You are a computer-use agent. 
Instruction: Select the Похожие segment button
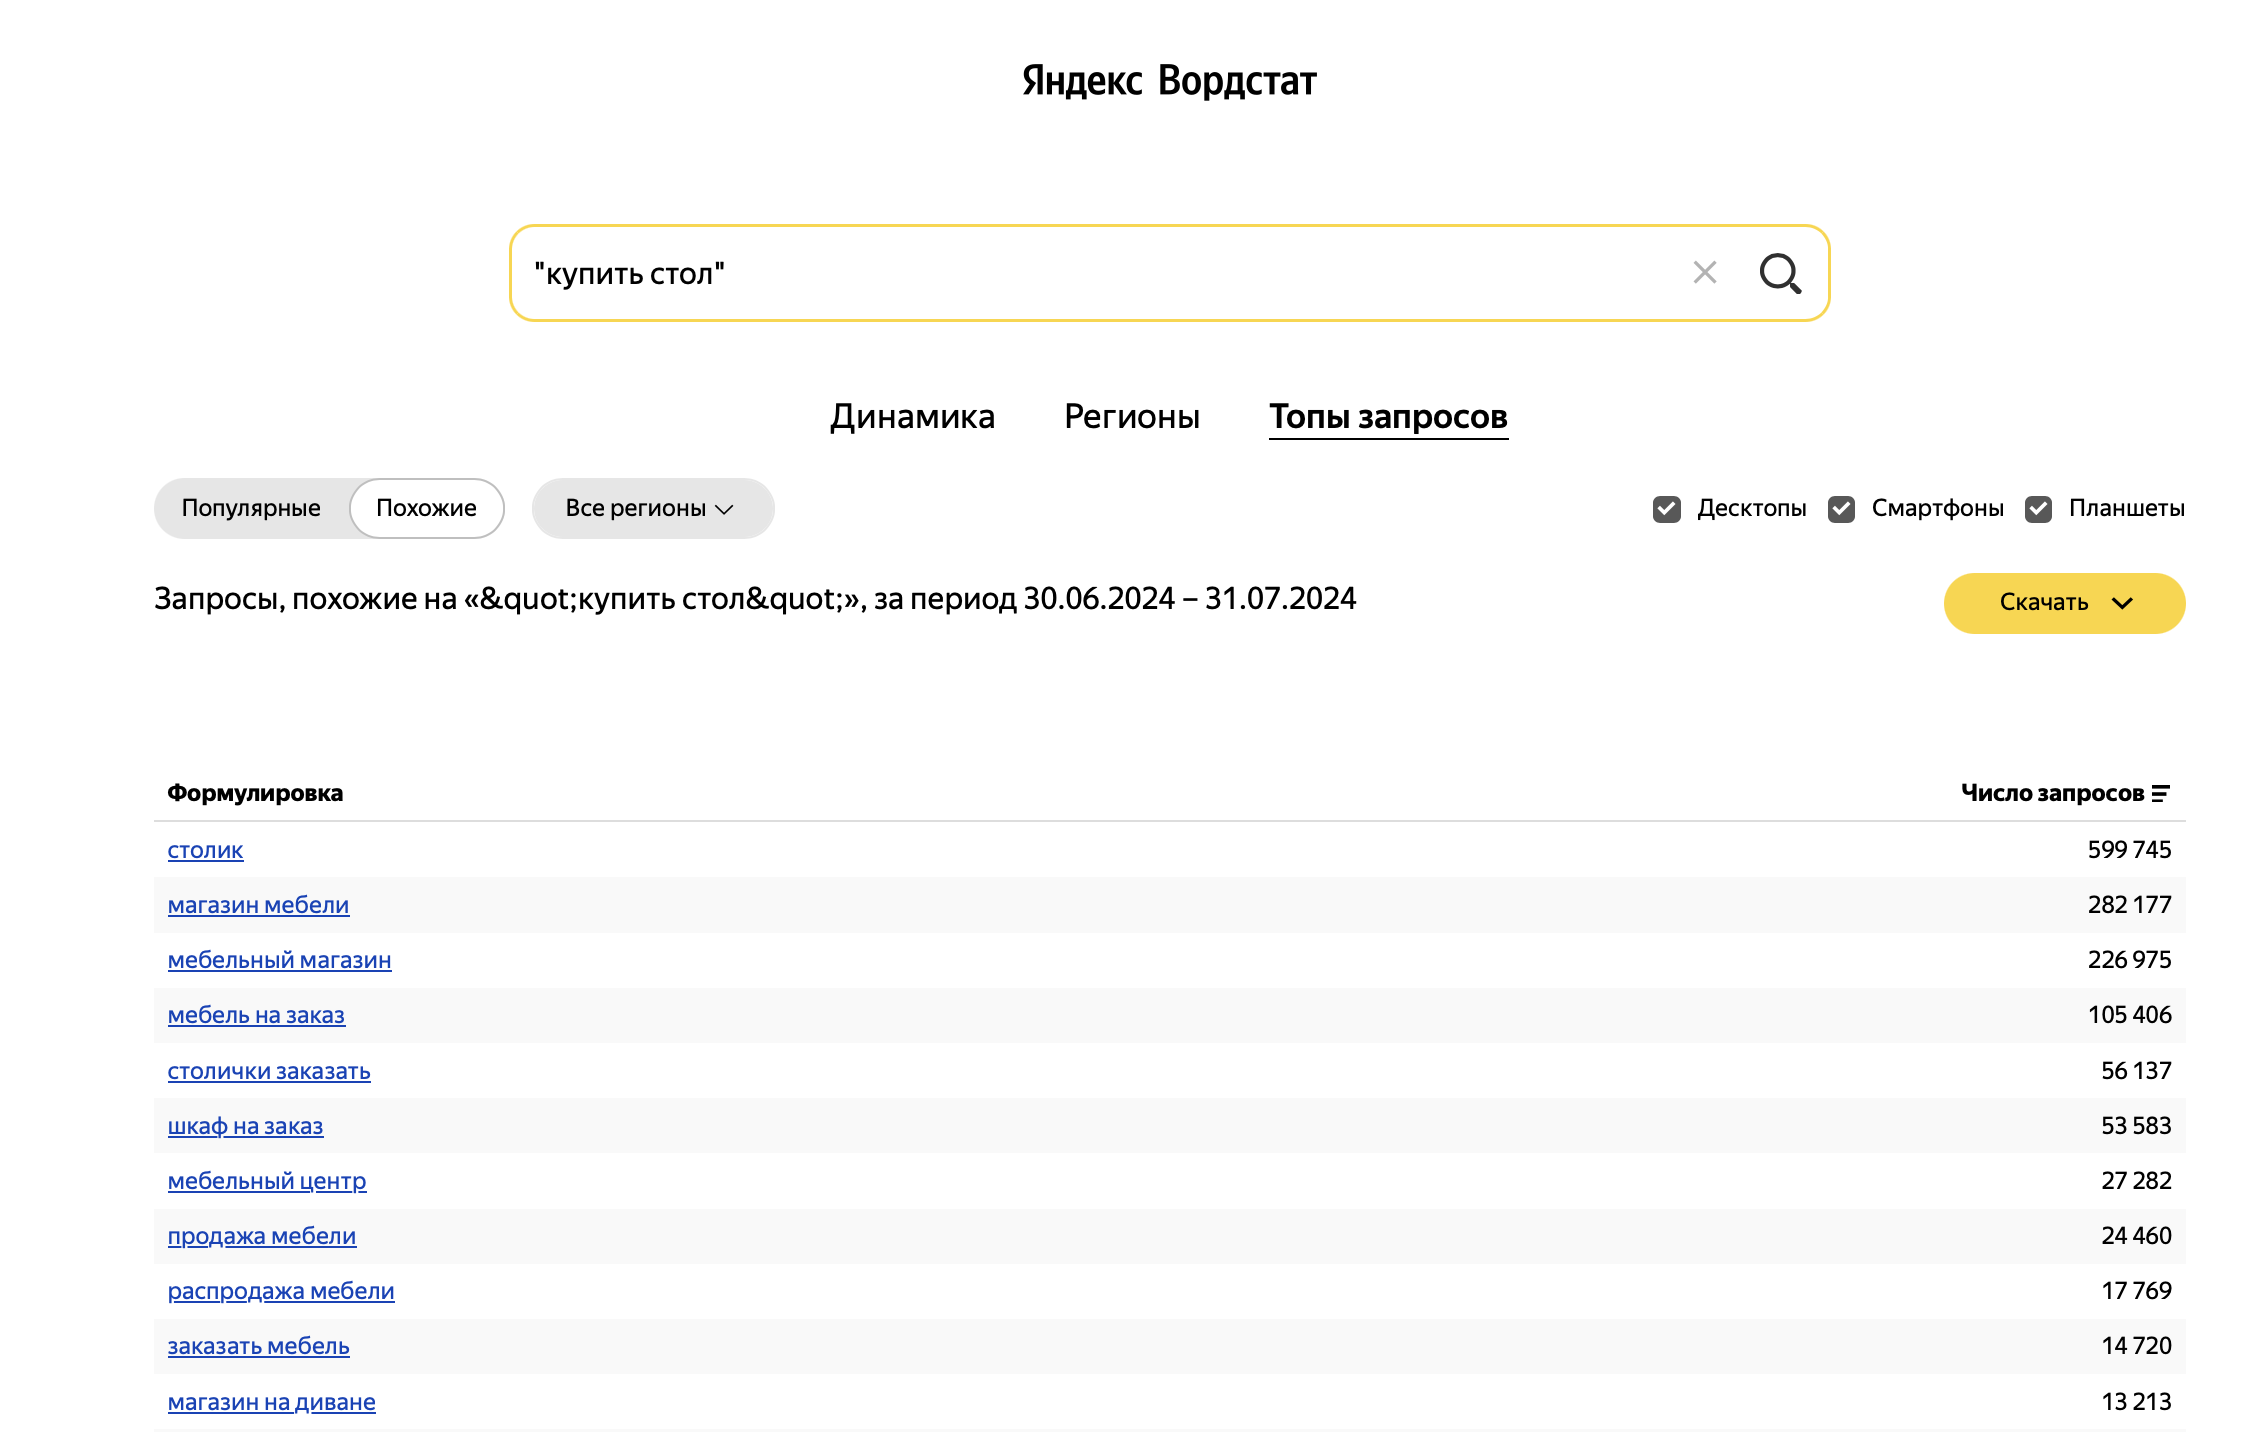pyautogui.click(x=426, y=508)
